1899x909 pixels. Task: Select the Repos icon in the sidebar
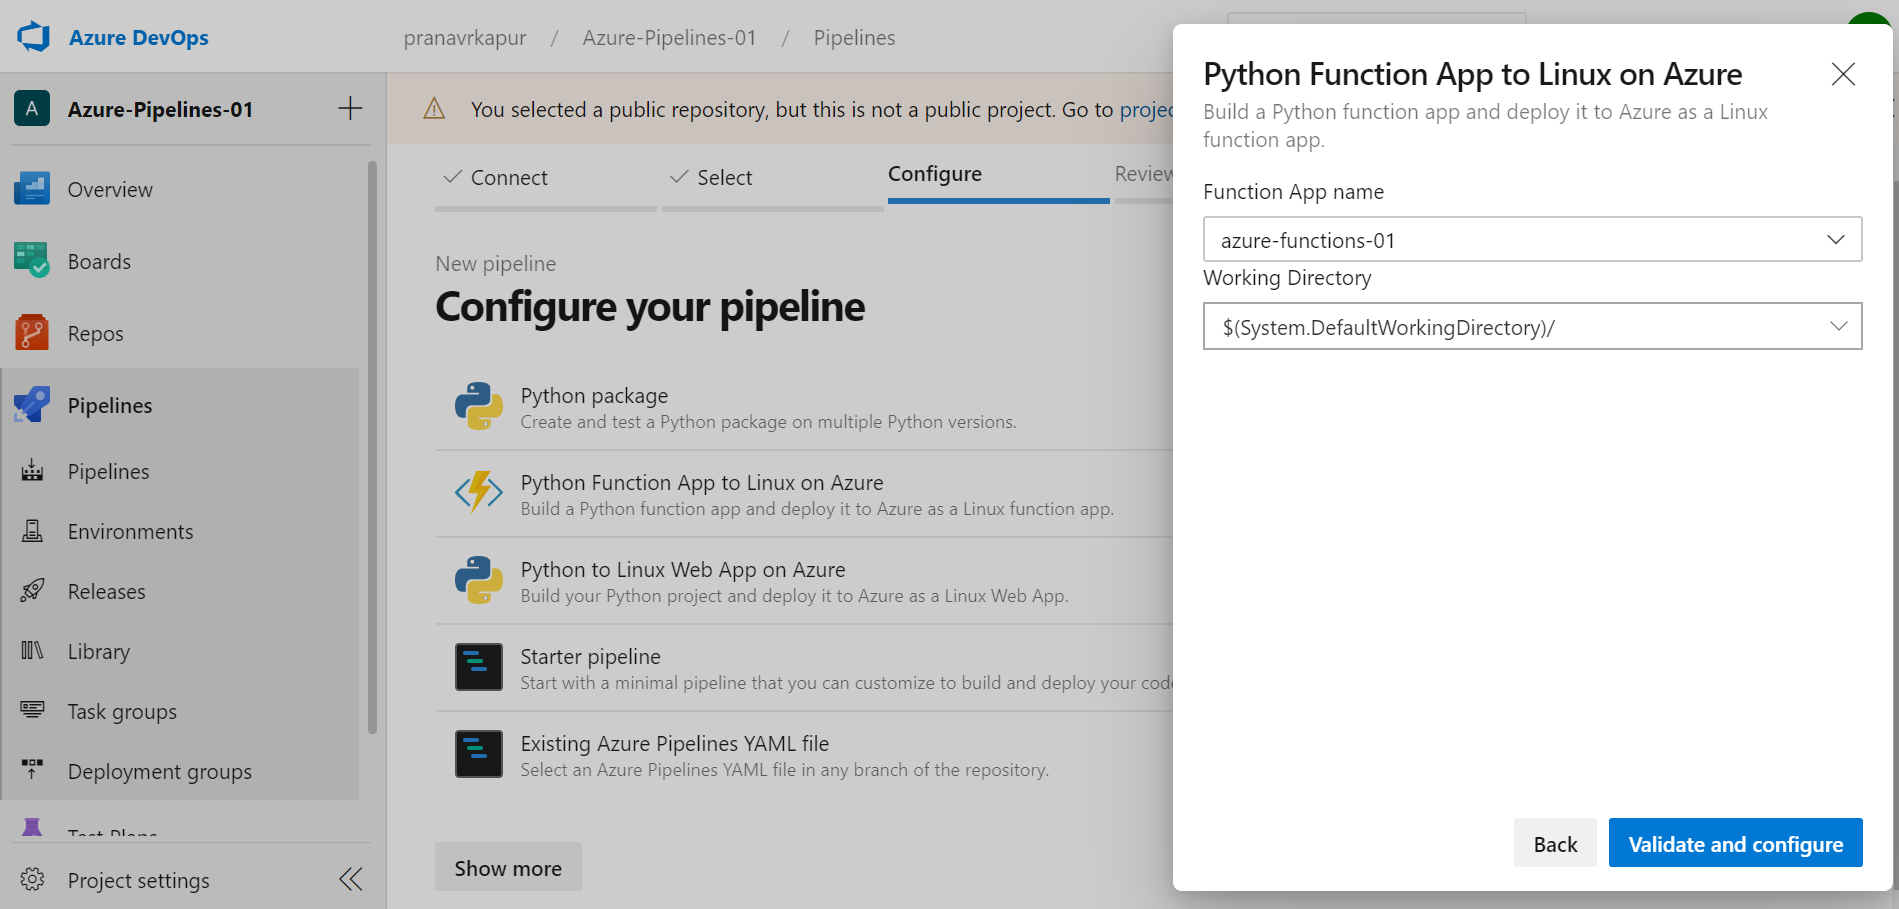point(32,333)
